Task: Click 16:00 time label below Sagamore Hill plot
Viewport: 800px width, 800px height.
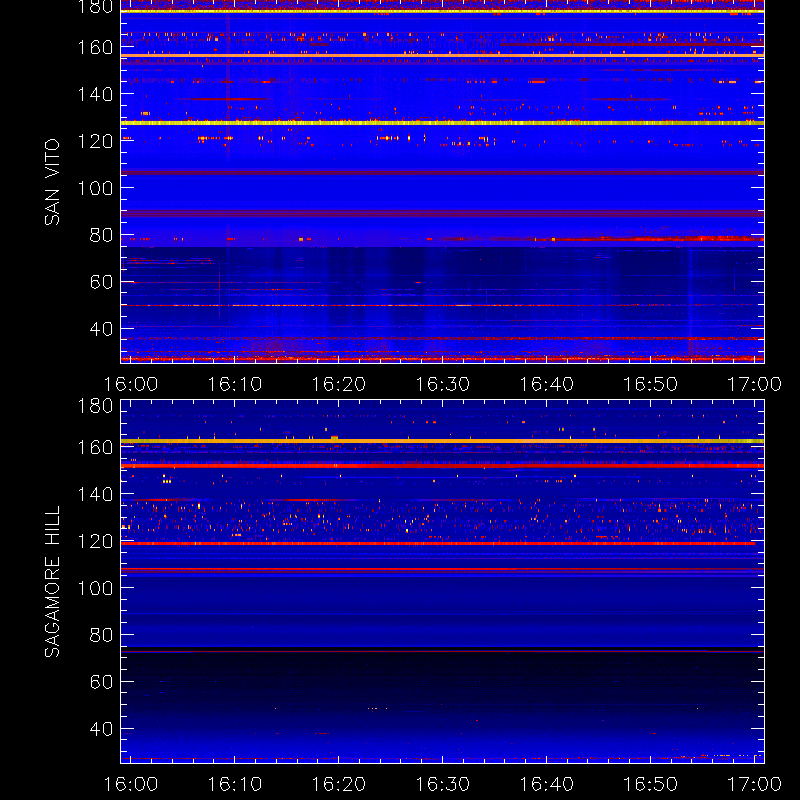Action: point(131,784)
